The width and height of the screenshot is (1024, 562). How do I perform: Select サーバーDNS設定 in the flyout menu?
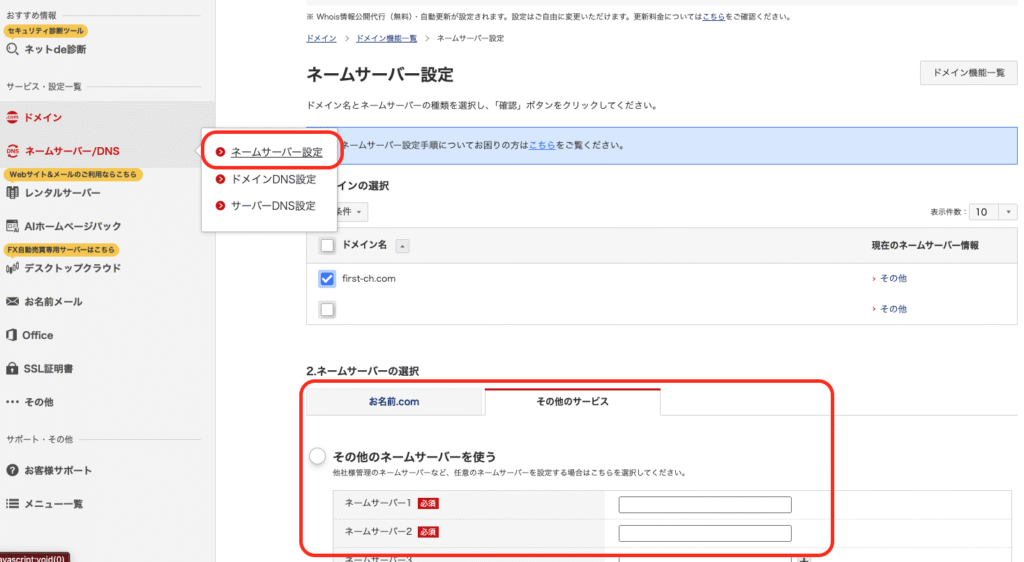point(273,206)
